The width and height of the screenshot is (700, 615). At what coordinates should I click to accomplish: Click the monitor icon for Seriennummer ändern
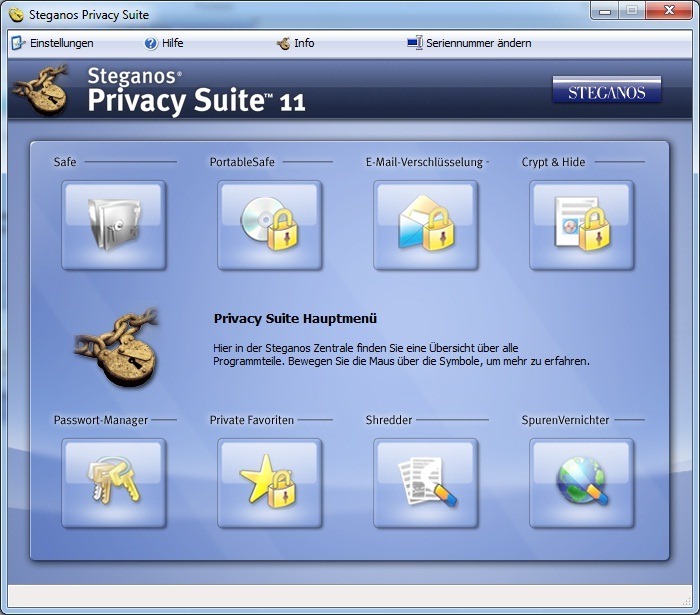(x=415, y=43)
